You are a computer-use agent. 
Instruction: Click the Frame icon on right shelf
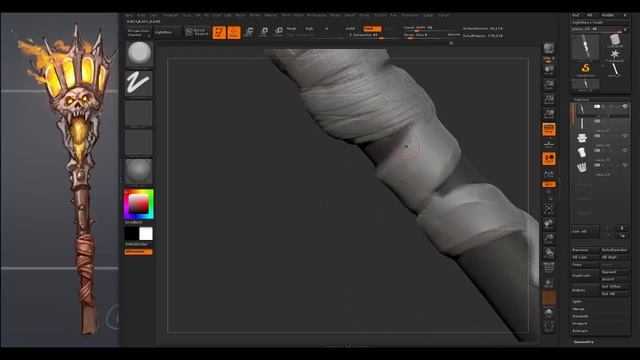[549, 210]
